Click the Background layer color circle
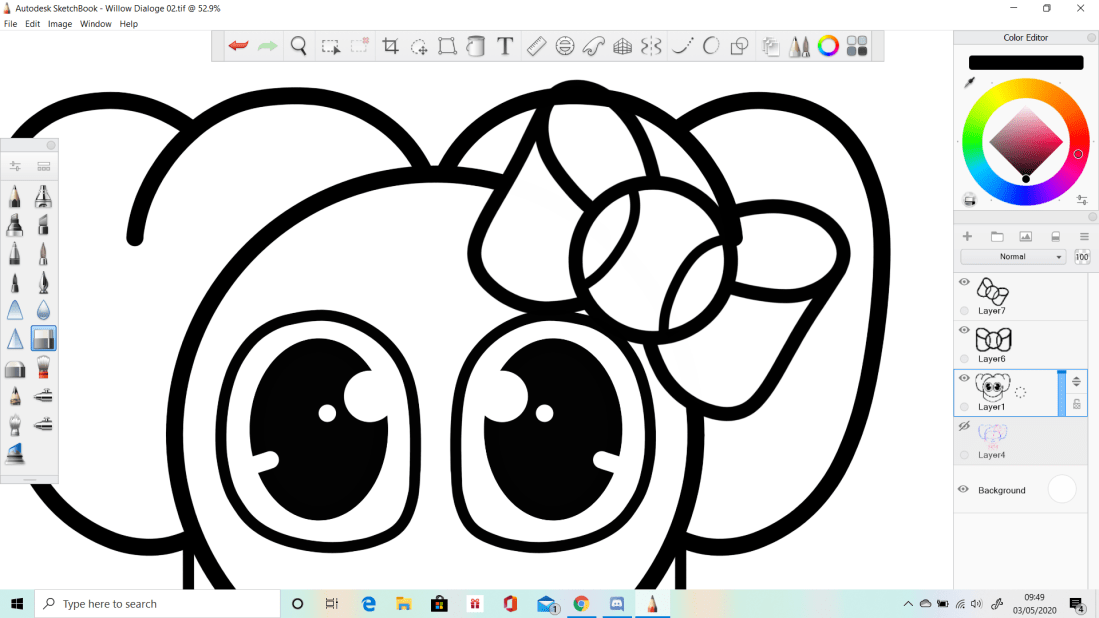 (x=1061, y=489)
